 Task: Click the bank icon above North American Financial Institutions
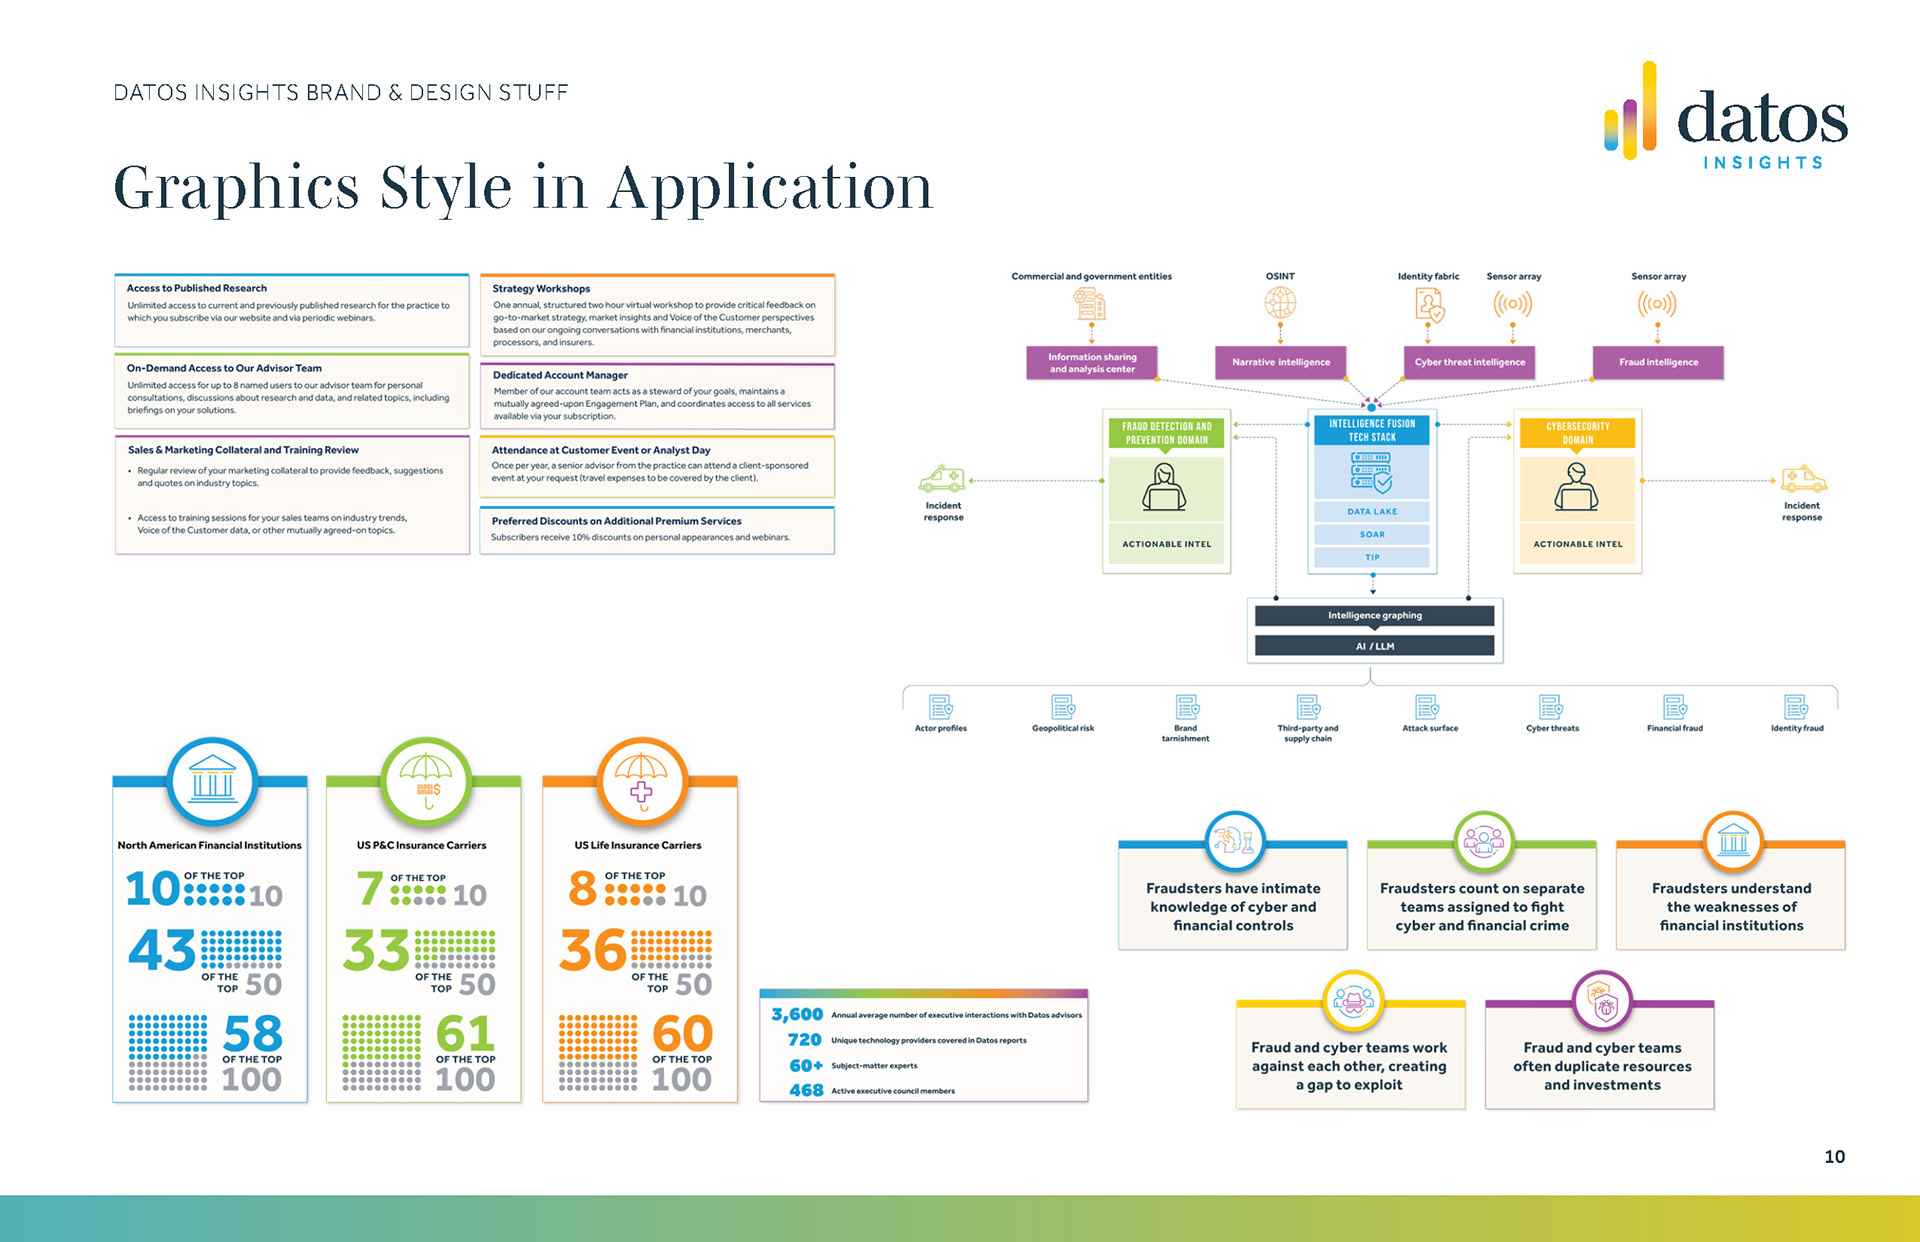pos(212,780)
